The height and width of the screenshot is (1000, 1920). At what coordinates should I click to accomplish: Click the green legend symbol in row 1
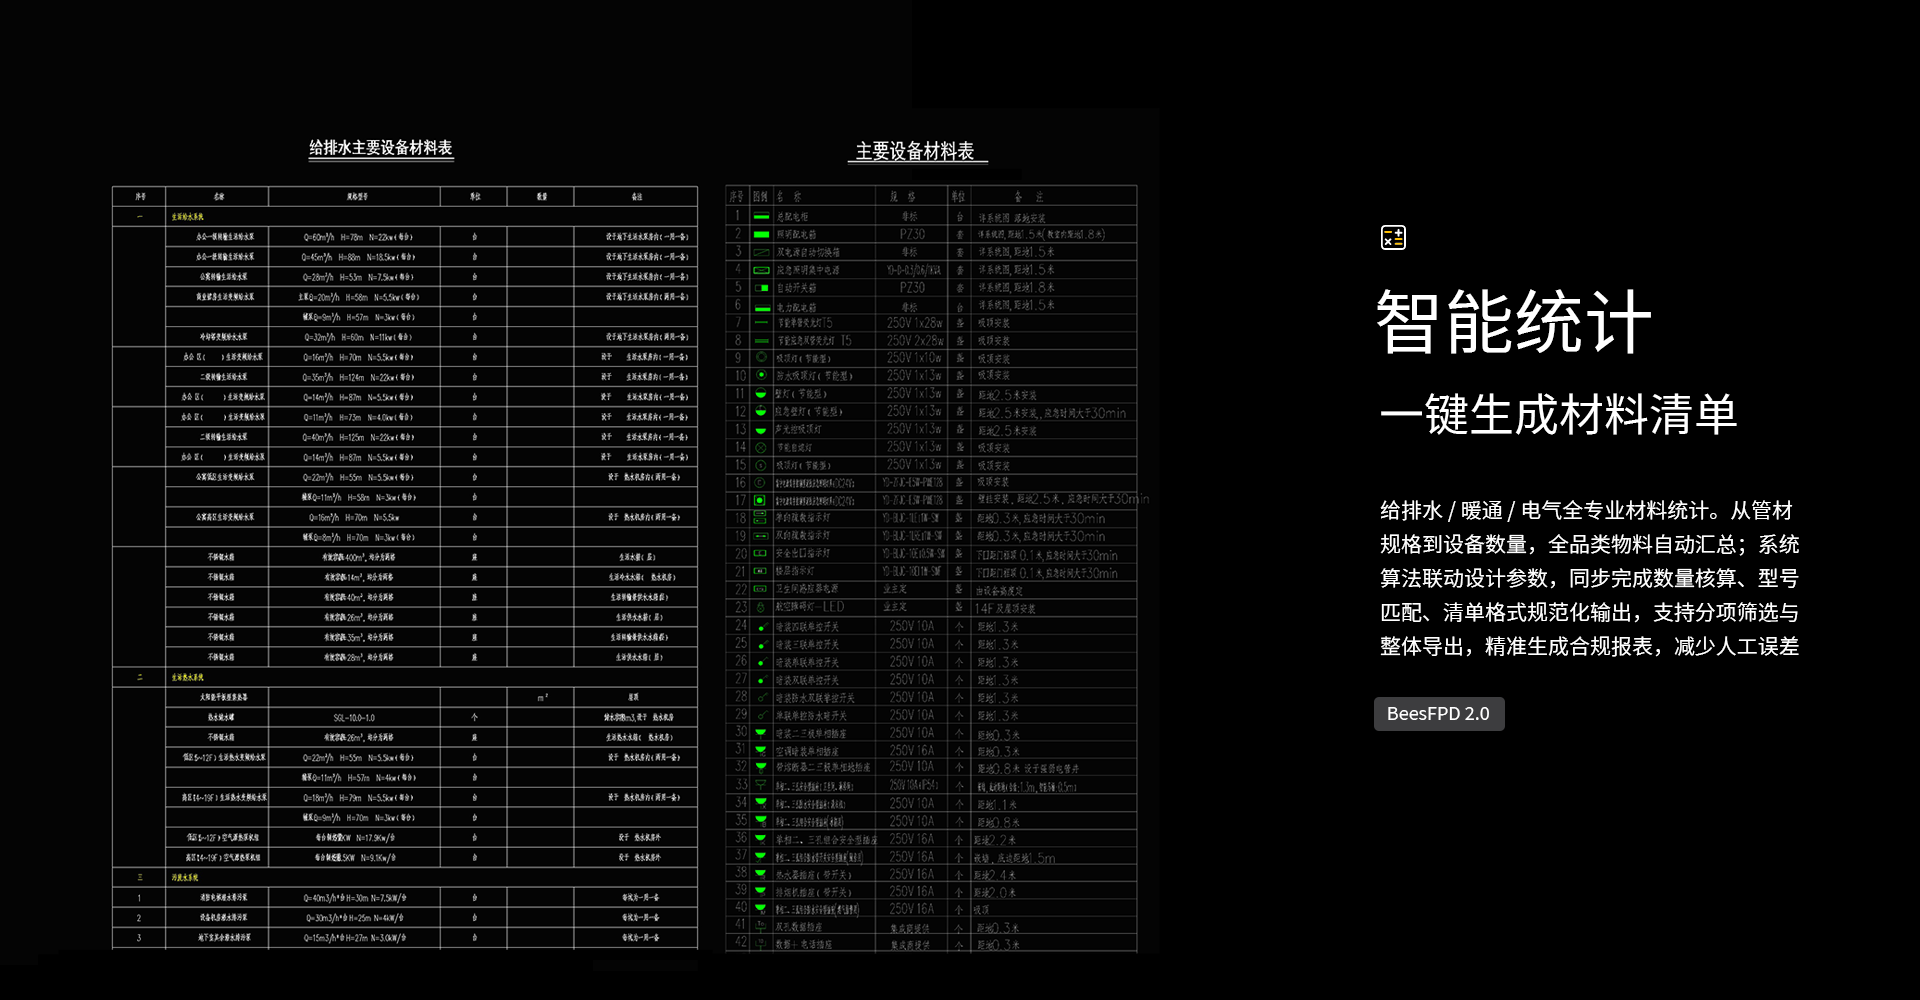761,217
